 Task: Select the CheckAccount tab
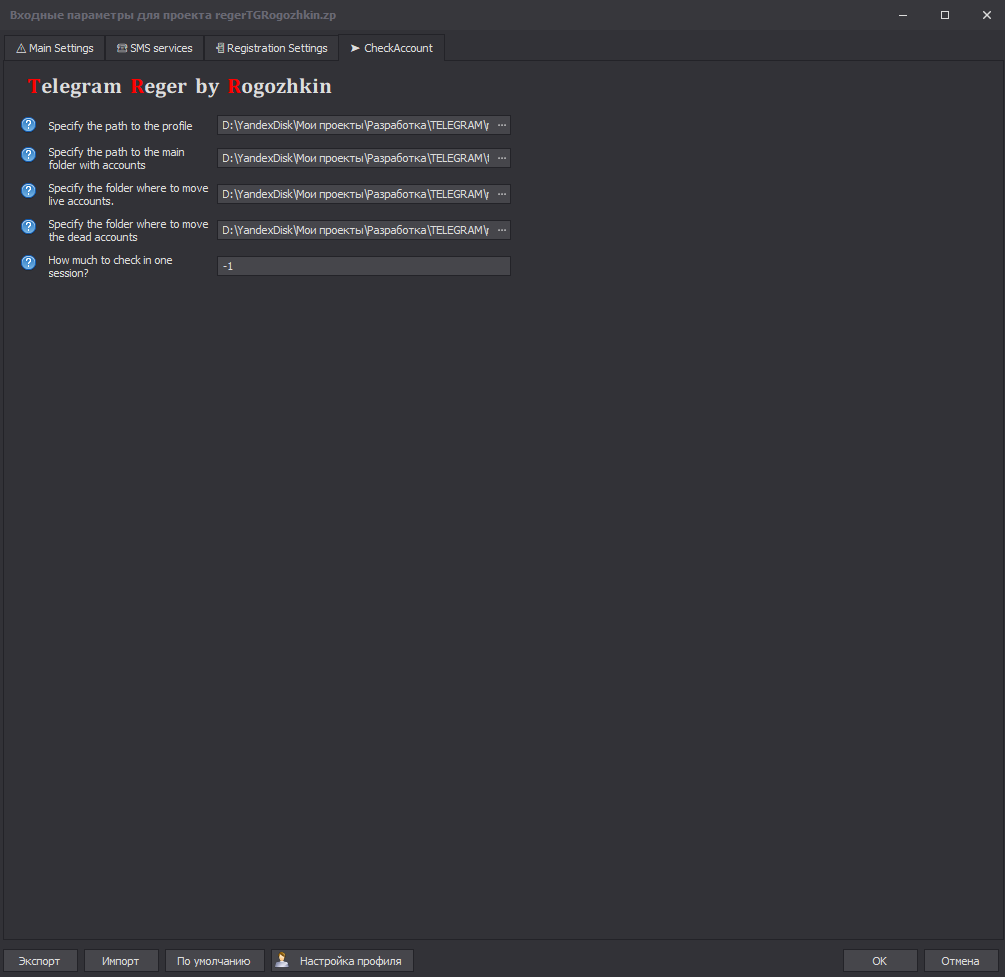(392, 48)
